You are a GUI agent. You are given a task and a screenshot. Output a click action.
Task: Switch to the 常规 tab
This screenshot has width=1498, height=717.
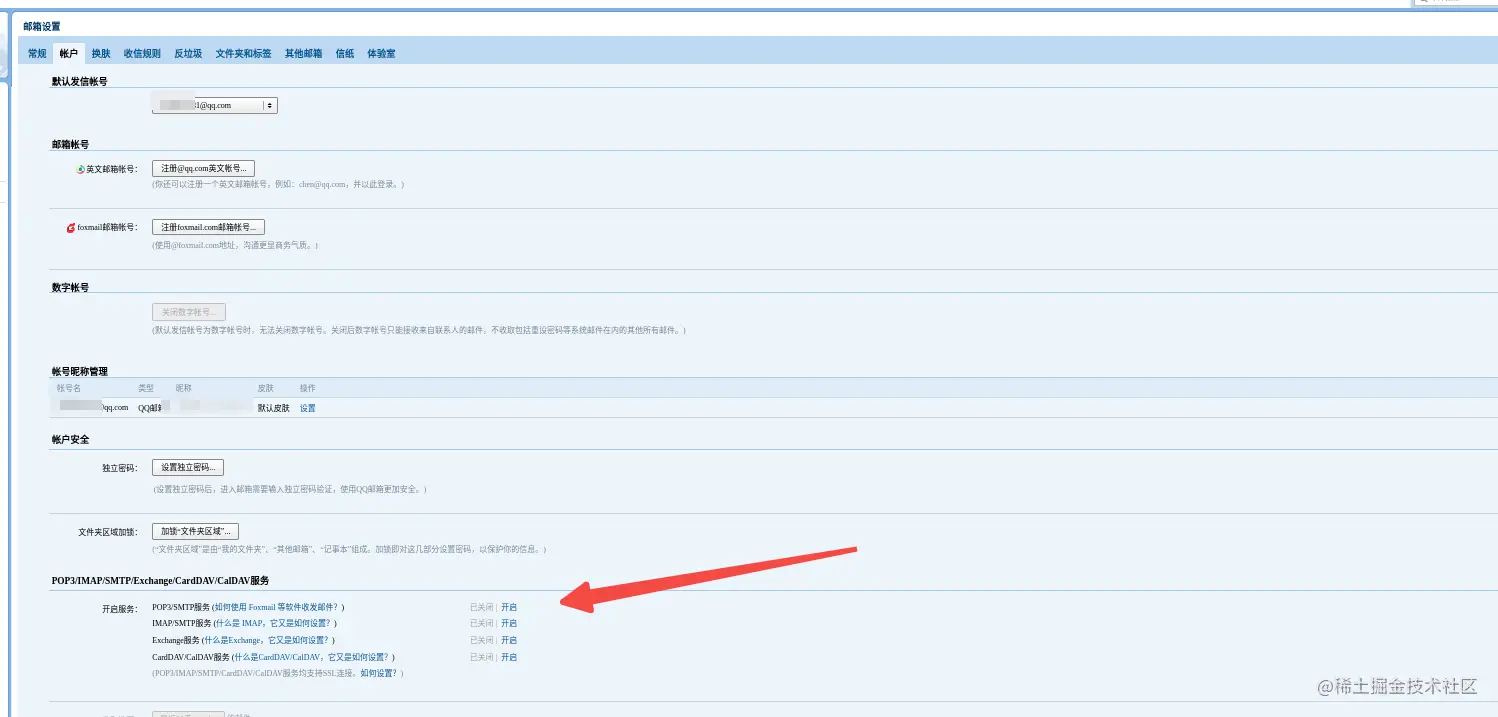[37, 54]
